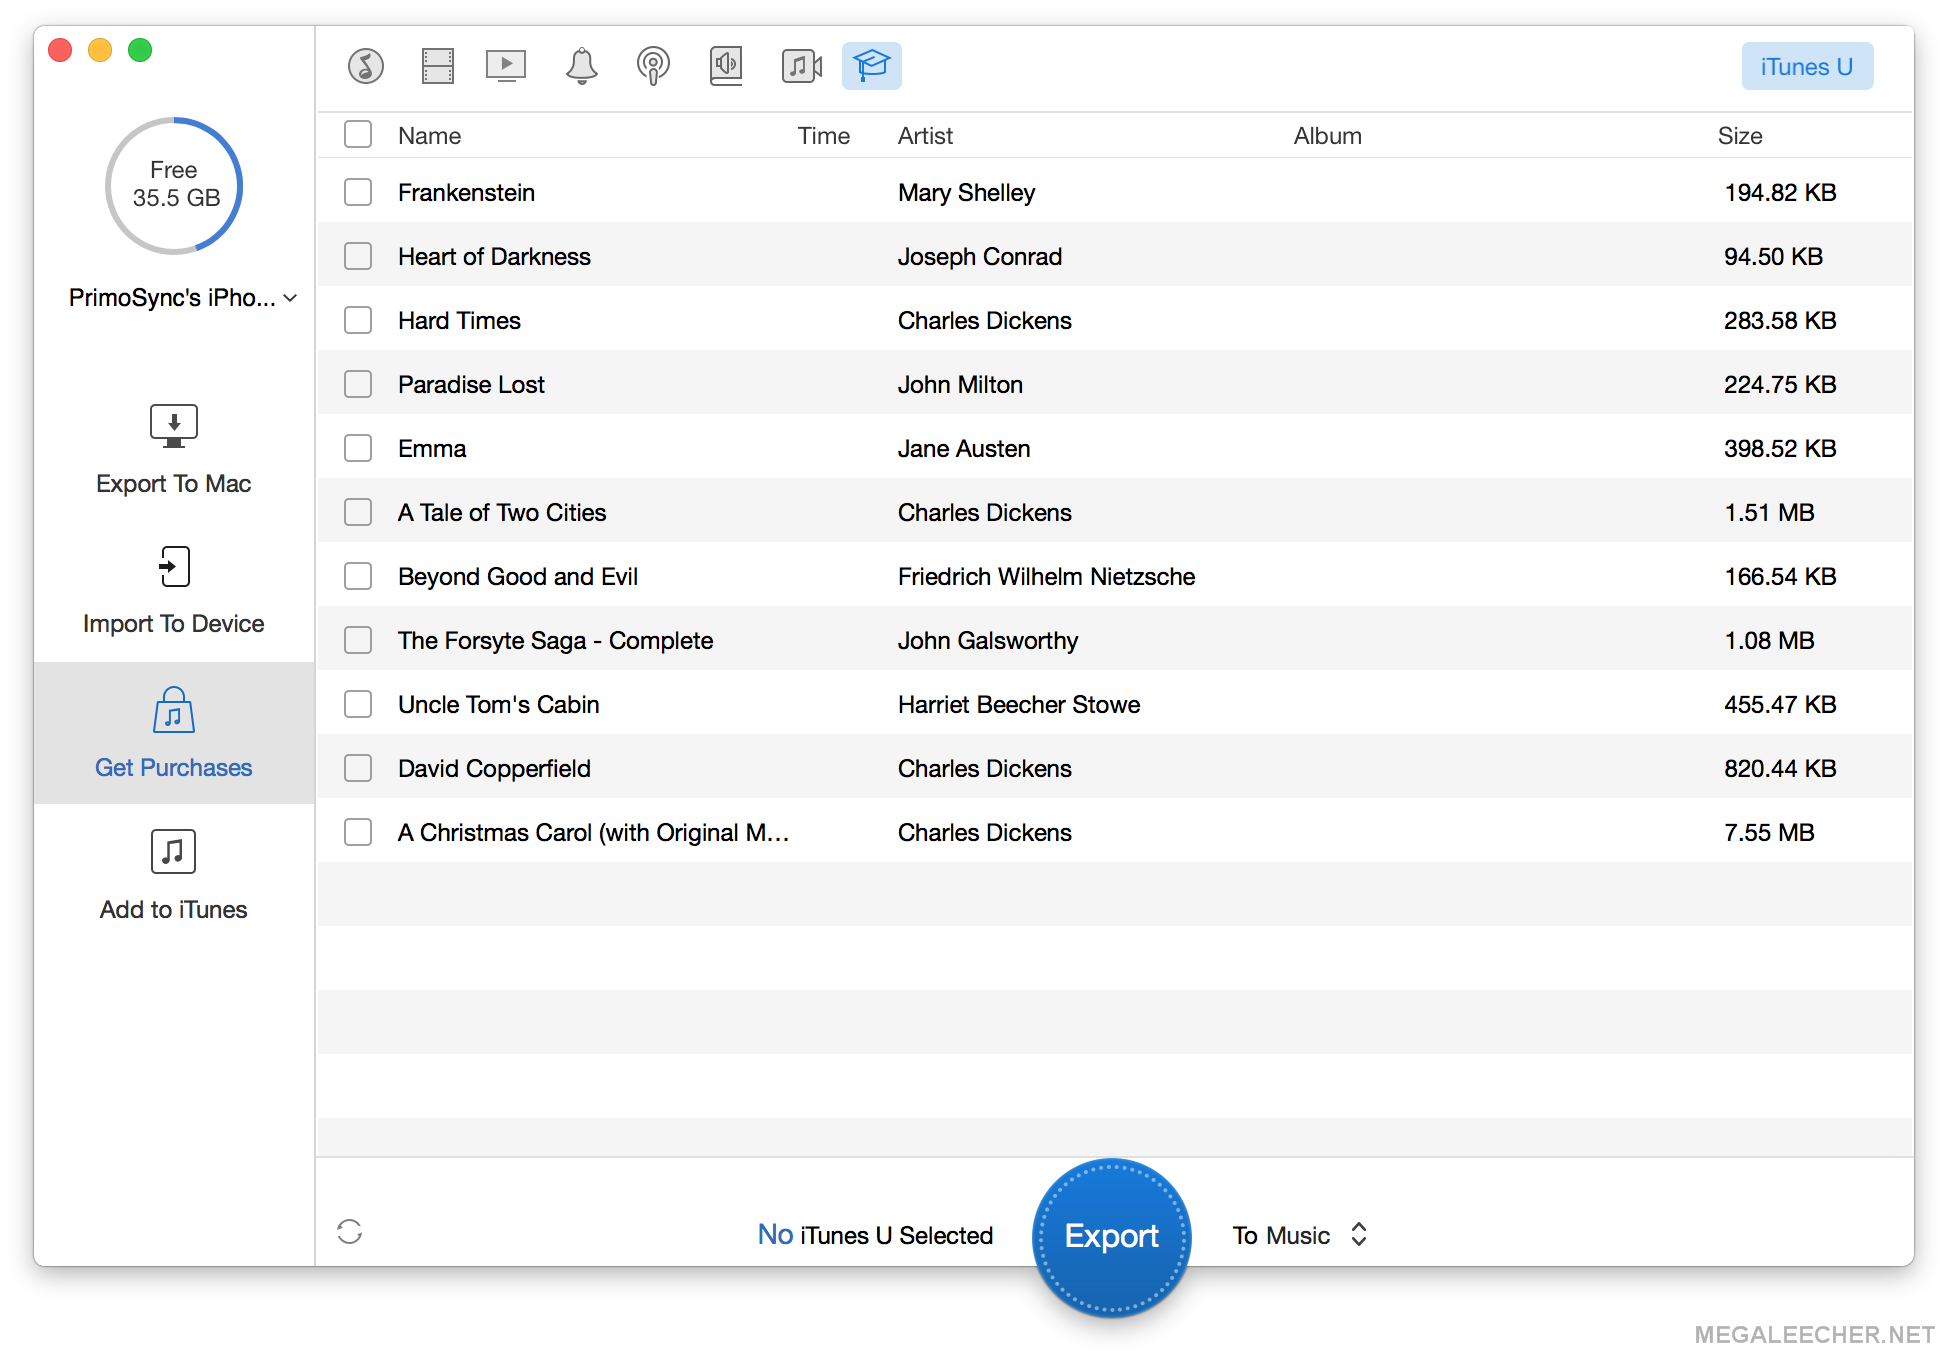Click the John Milton artist cell

[960, 384]
